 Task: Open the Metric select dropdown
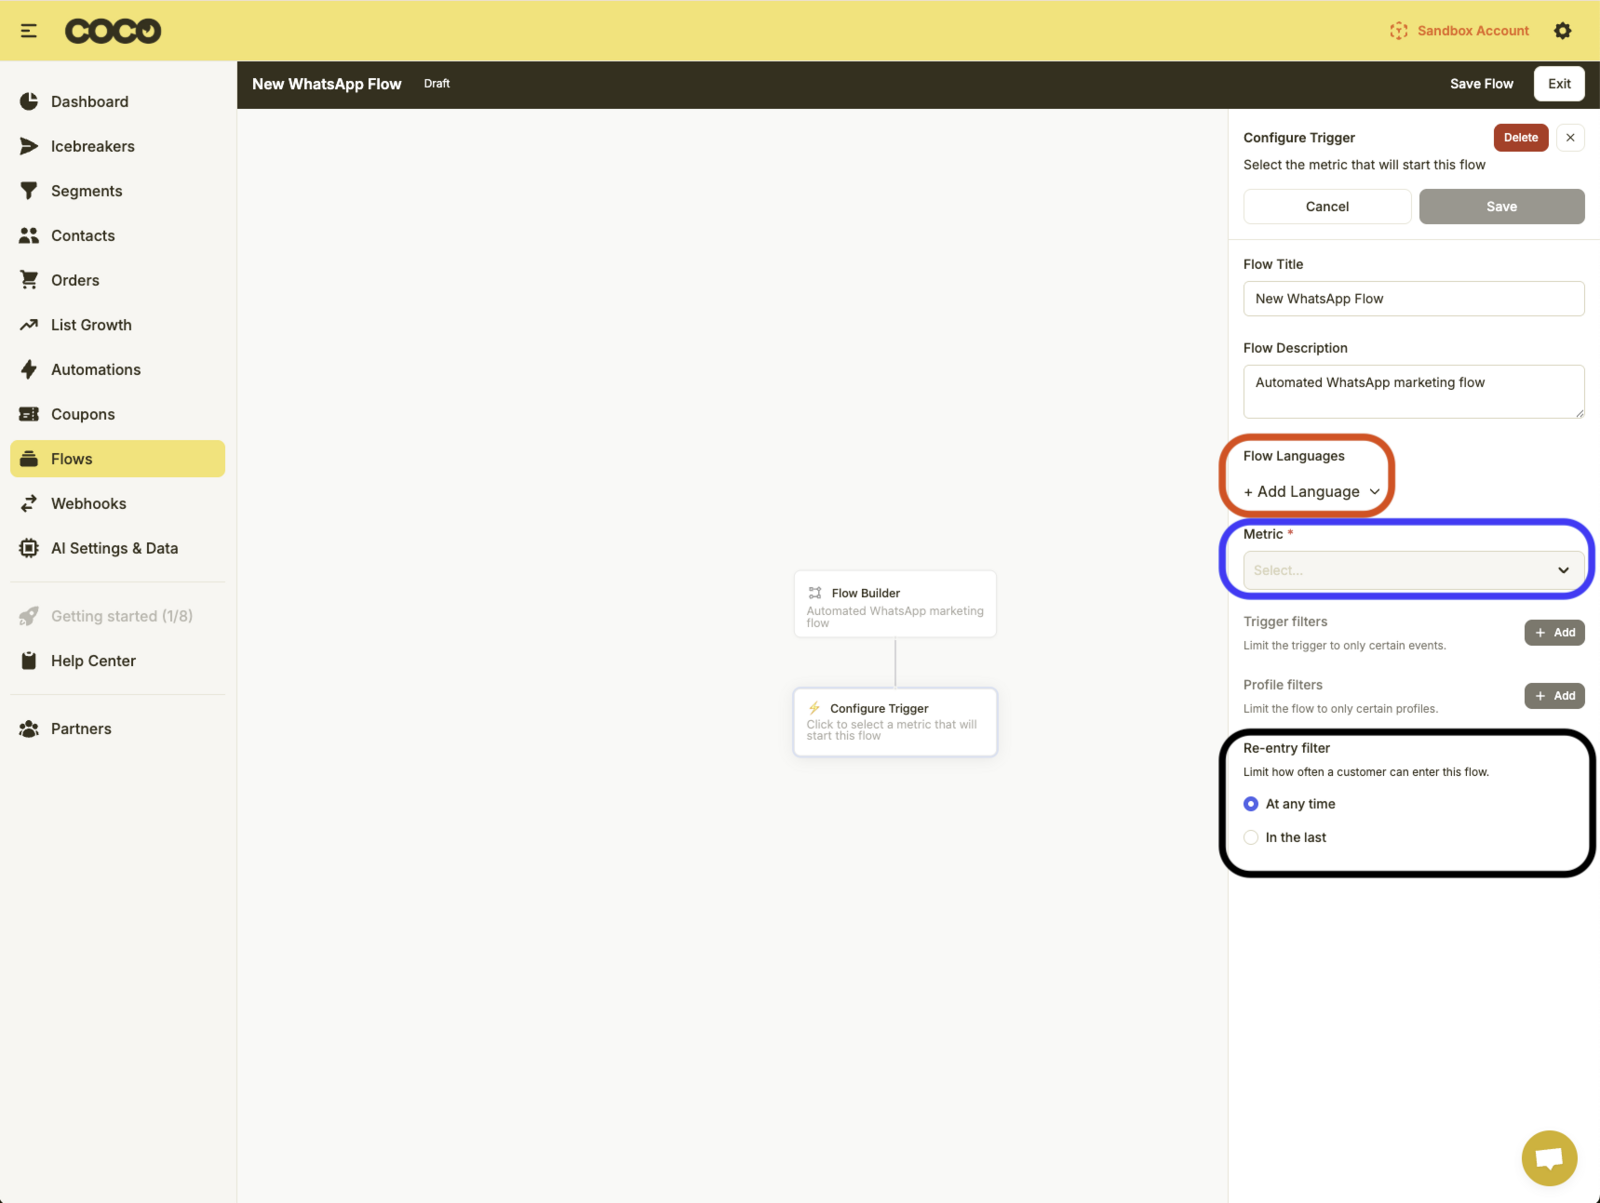pyautogui.click(x=1412, y=570)
